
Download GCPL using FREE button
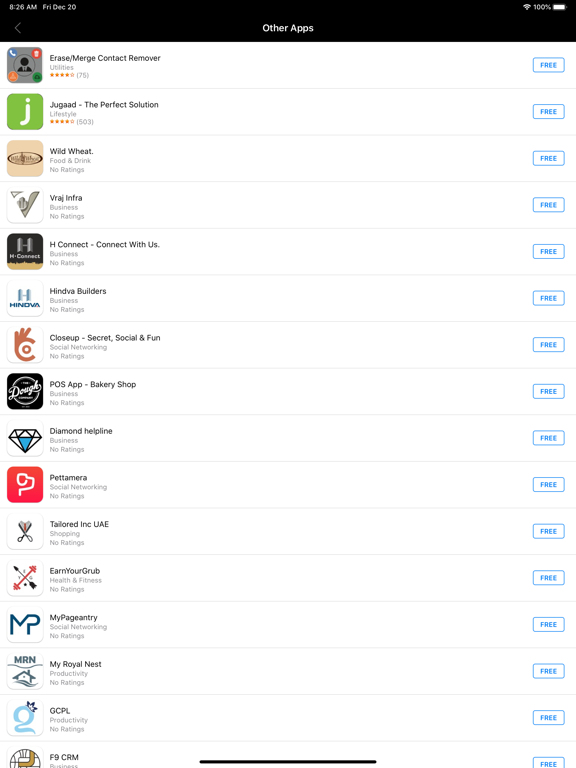tap(549, 718)
